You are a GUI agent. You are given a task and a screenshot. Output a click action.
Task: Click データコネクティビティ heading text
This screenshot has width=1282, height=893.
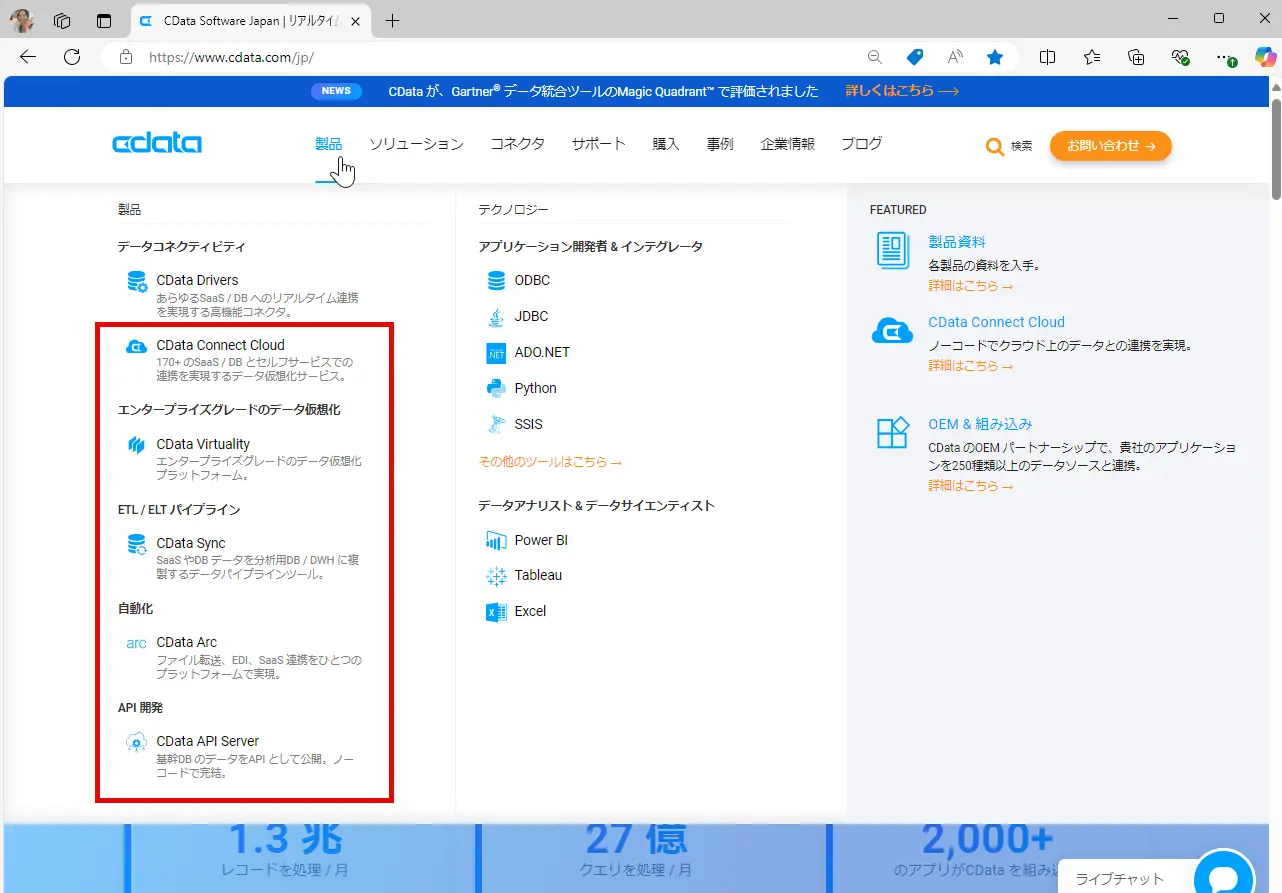coord(181,246)
